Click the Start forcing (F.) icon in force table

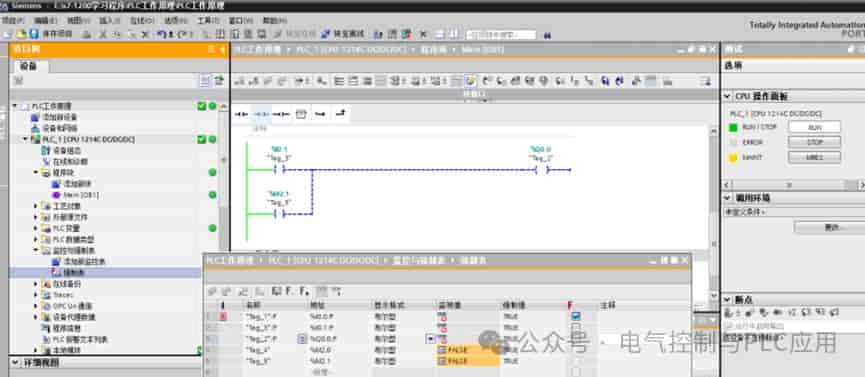tap(289, 290)
